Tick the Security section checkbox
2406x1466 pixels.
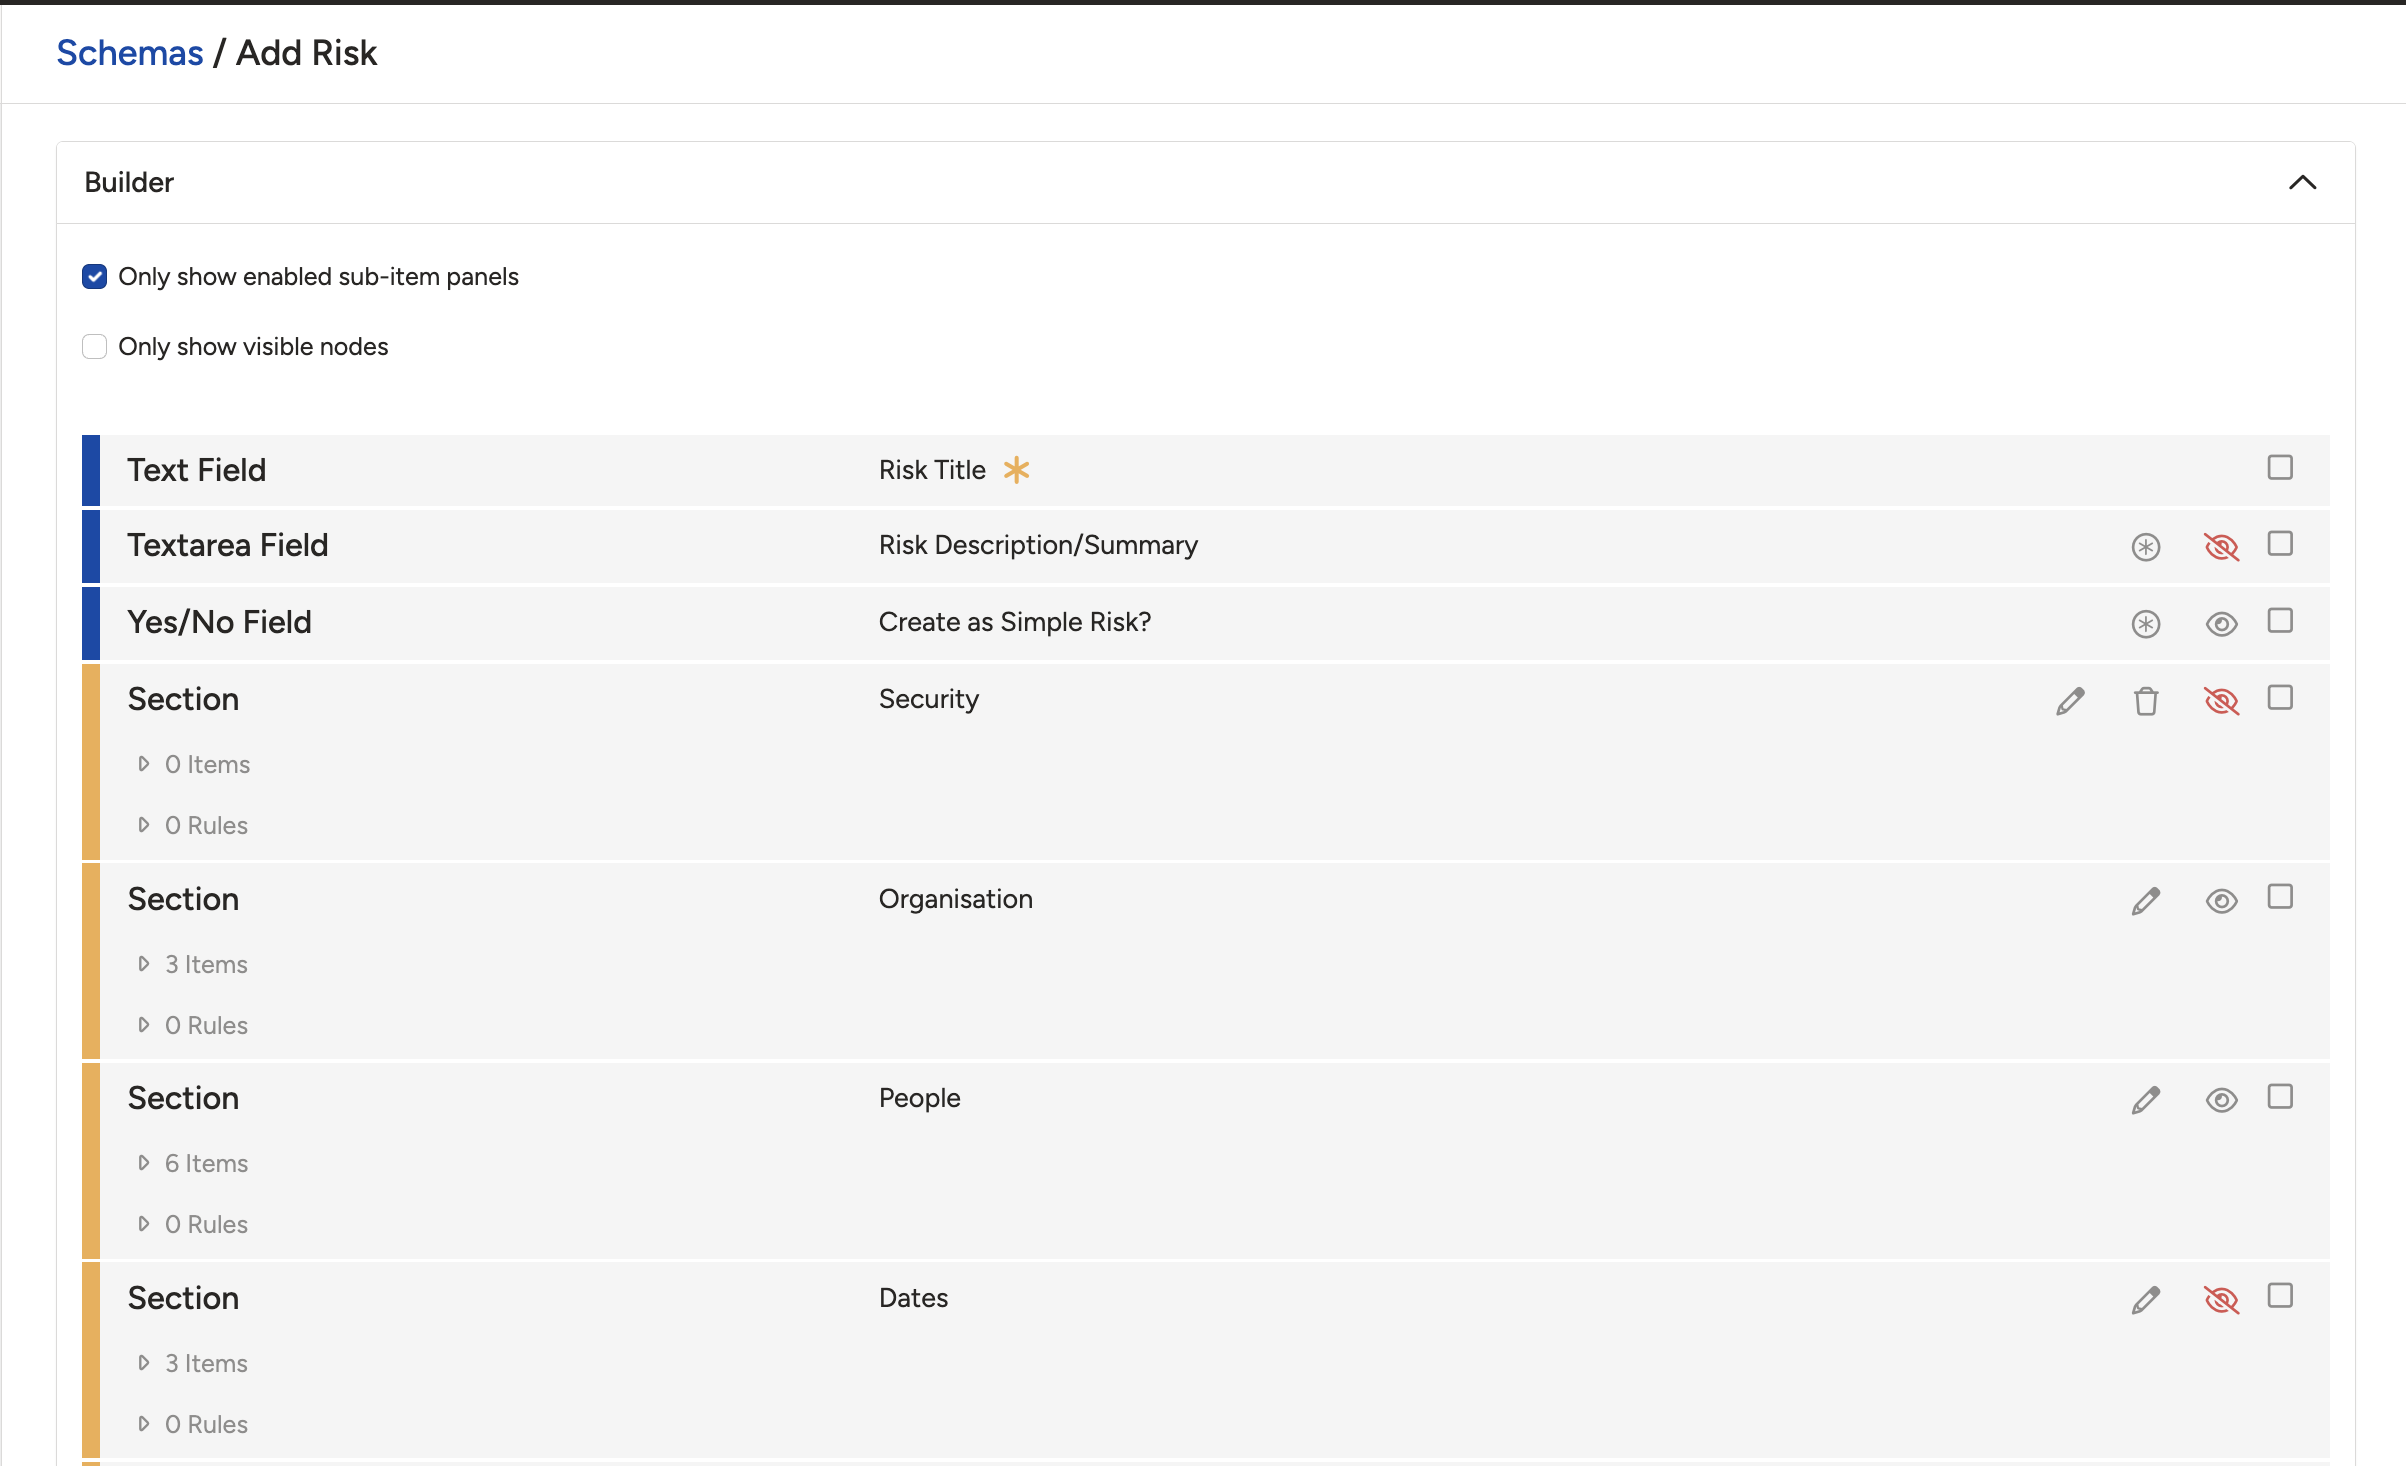click(x=2280, y=697)
